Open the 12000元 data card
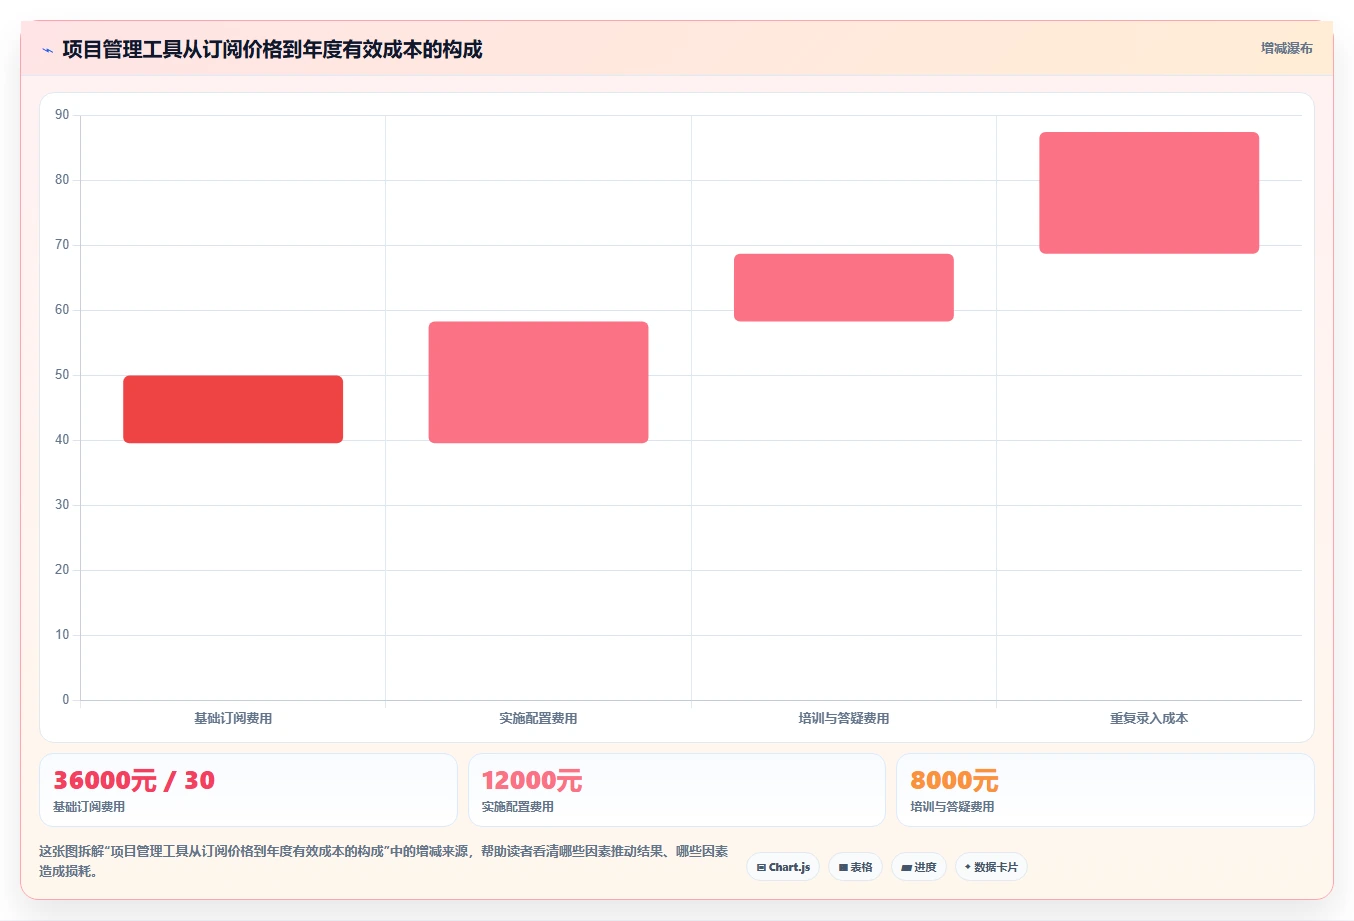Screen dimensions: 1354x921 click(x=677, y=790)
